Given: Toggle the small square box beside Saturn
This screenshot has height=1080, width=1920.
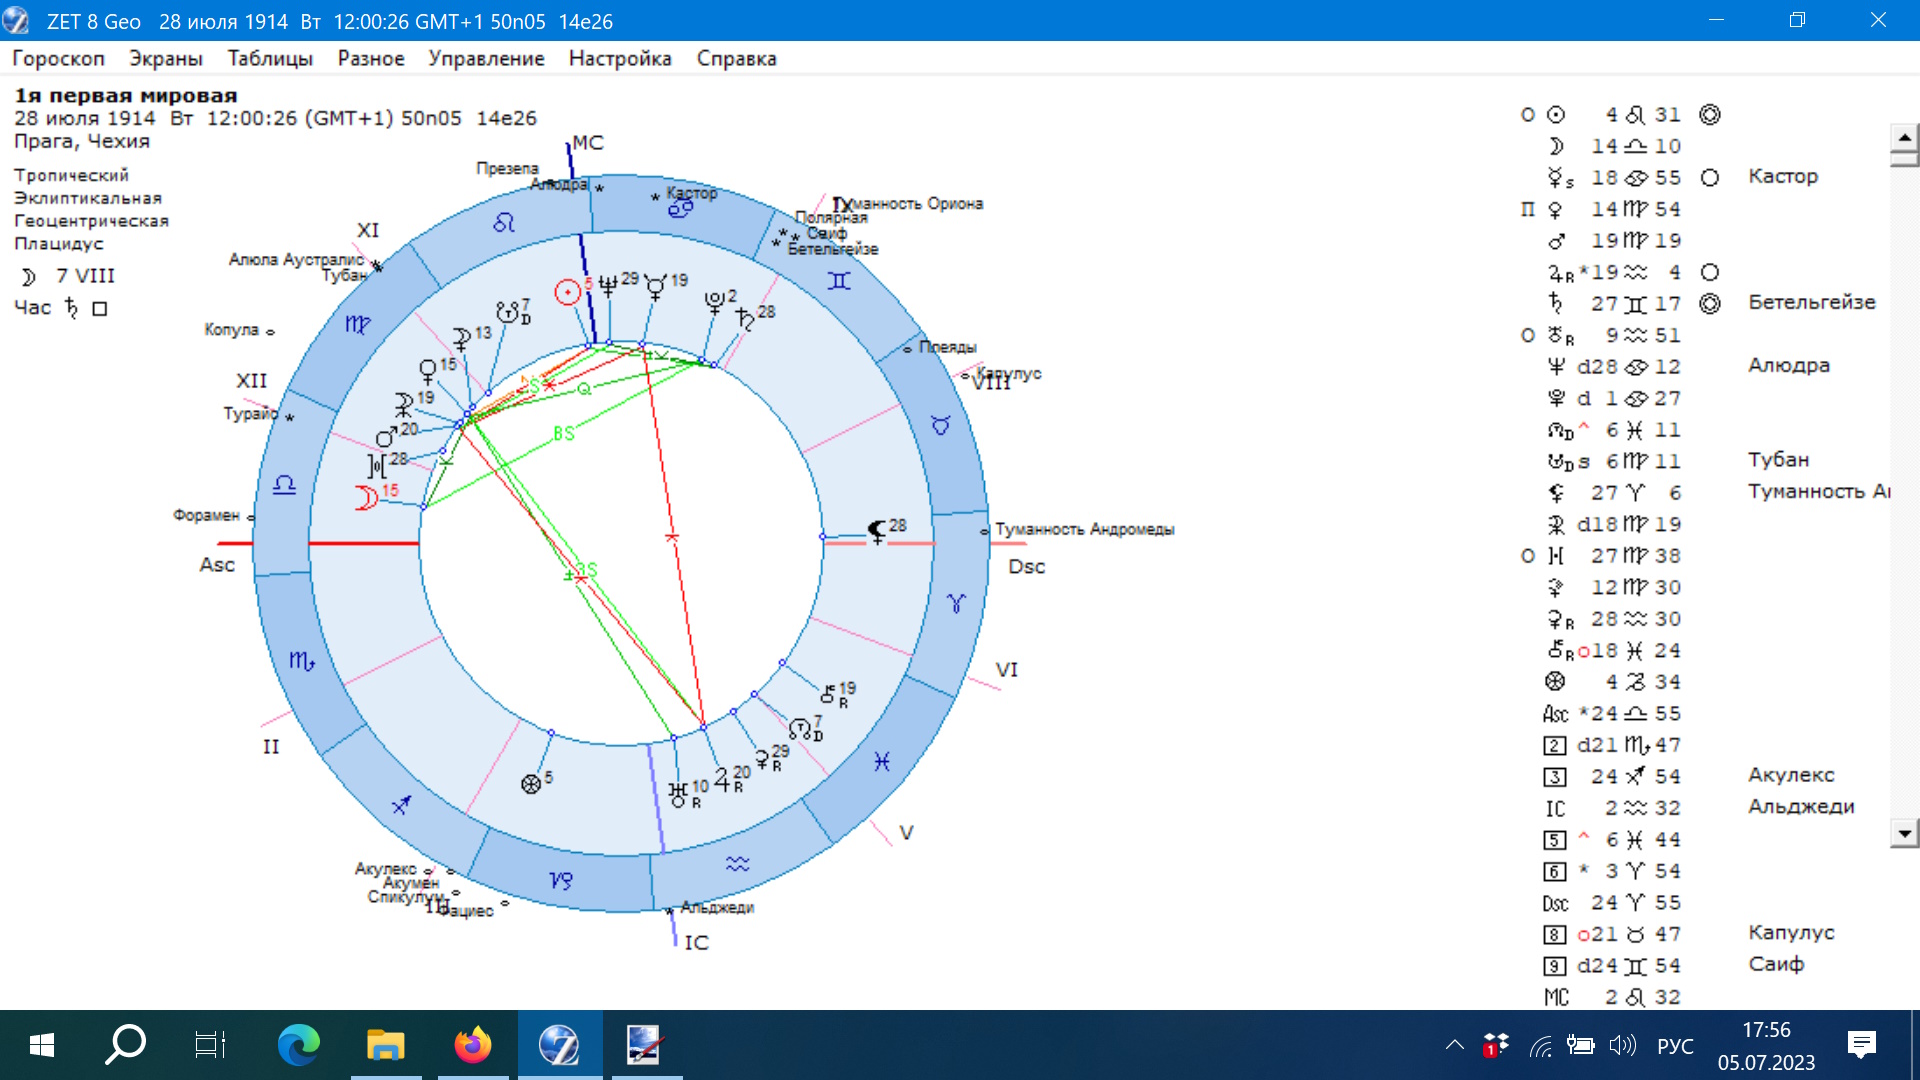Looking at the screenshot, I should (100, 309).
